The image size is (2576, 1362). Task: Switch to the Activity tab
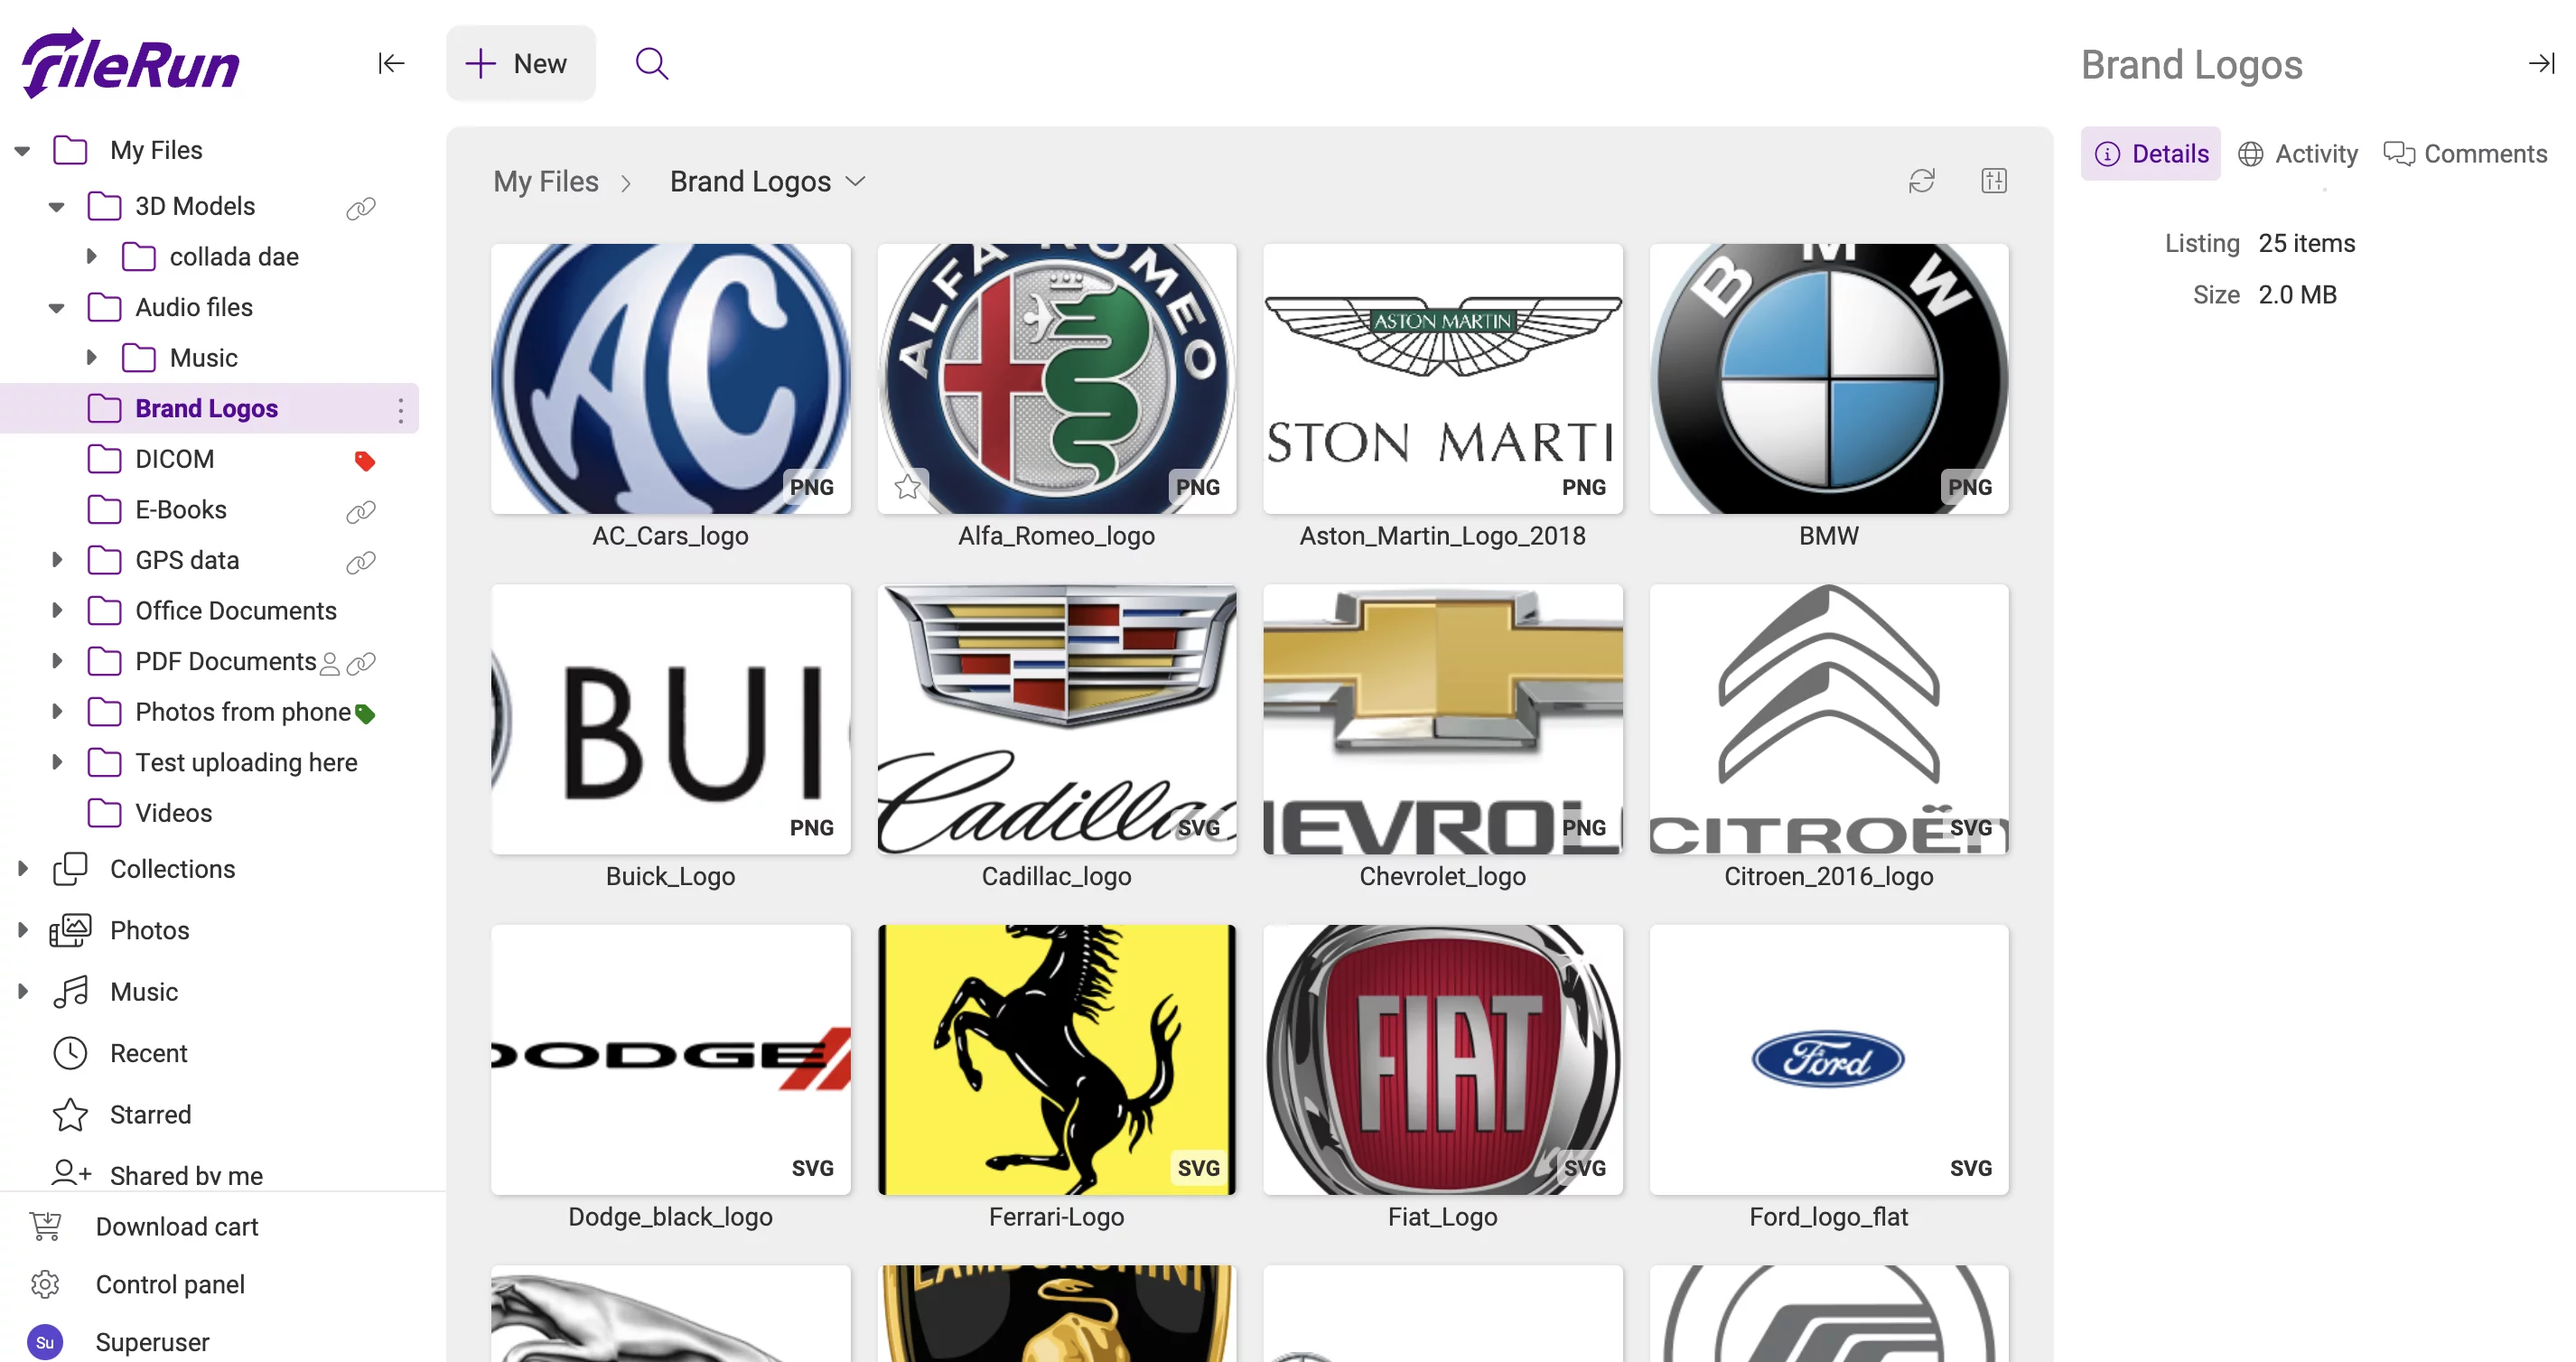pos(2297,154)
